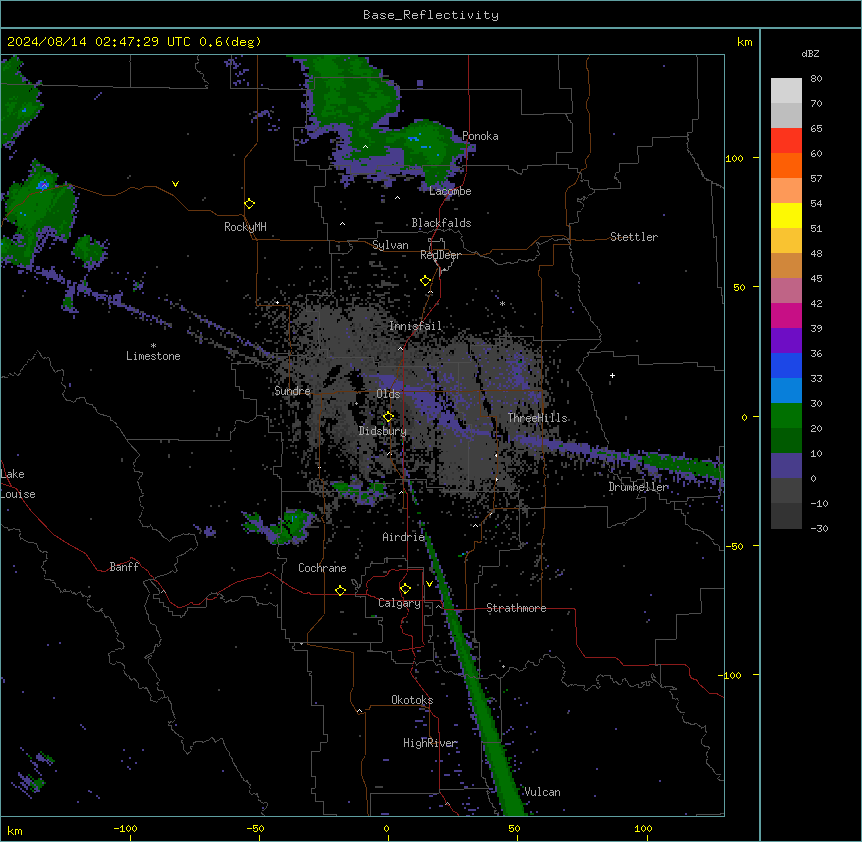Pick the light gray 70-80 dBZ swatch
The width and height of the screenshot is (862, 842).
click(786, 90)
